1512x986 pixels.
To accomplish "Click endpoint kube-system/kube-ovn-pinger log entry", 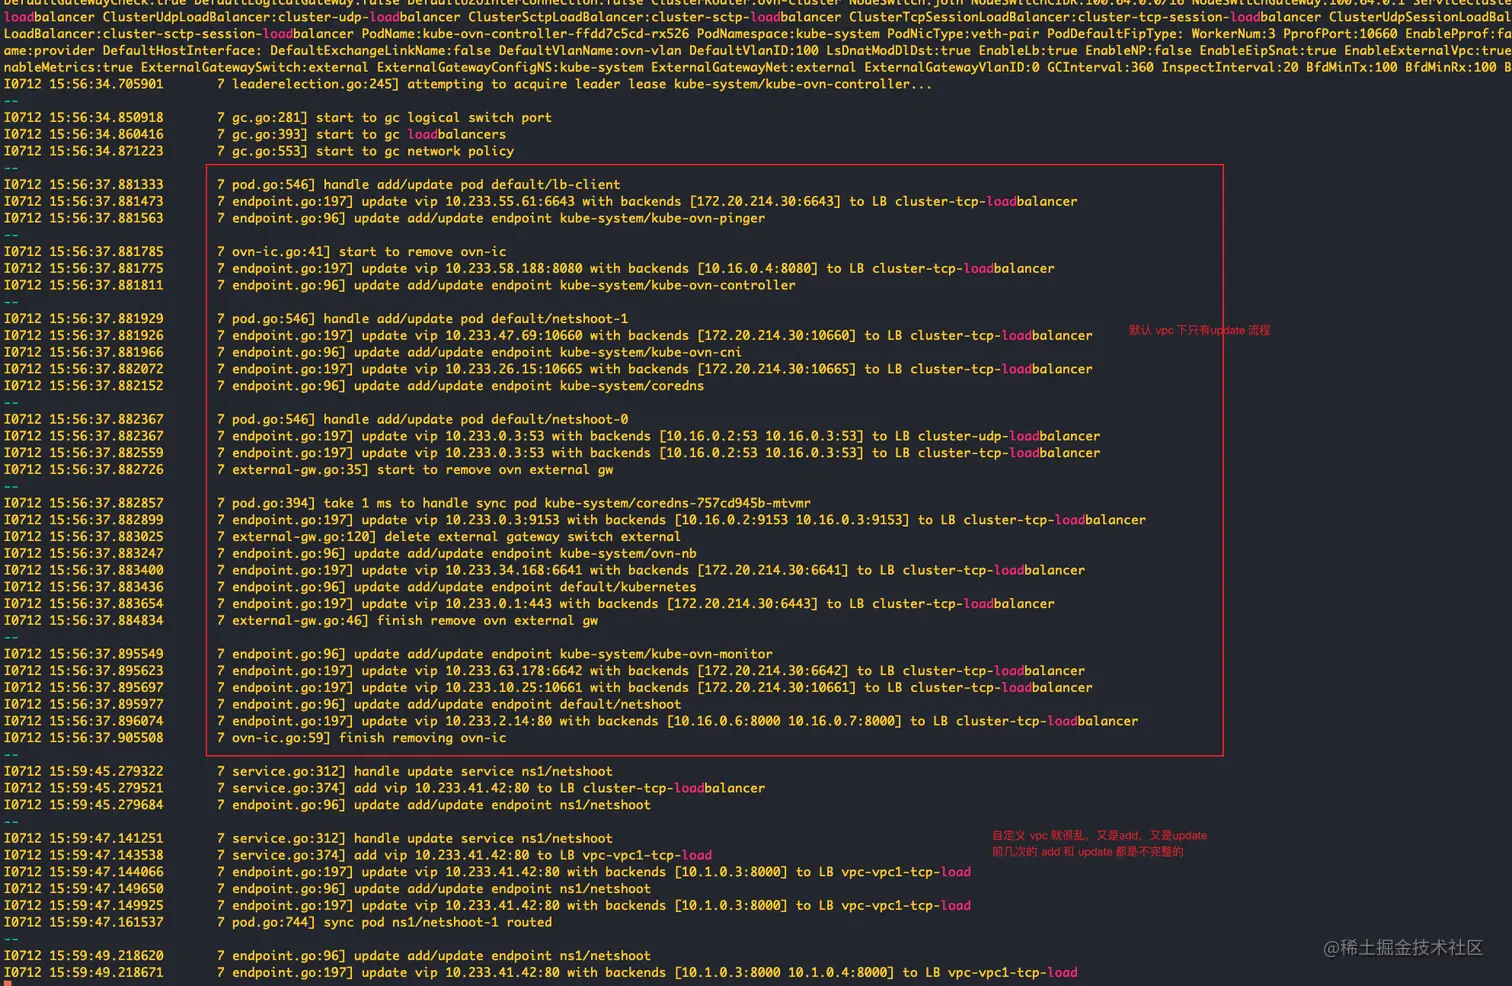I will (384, 218).
